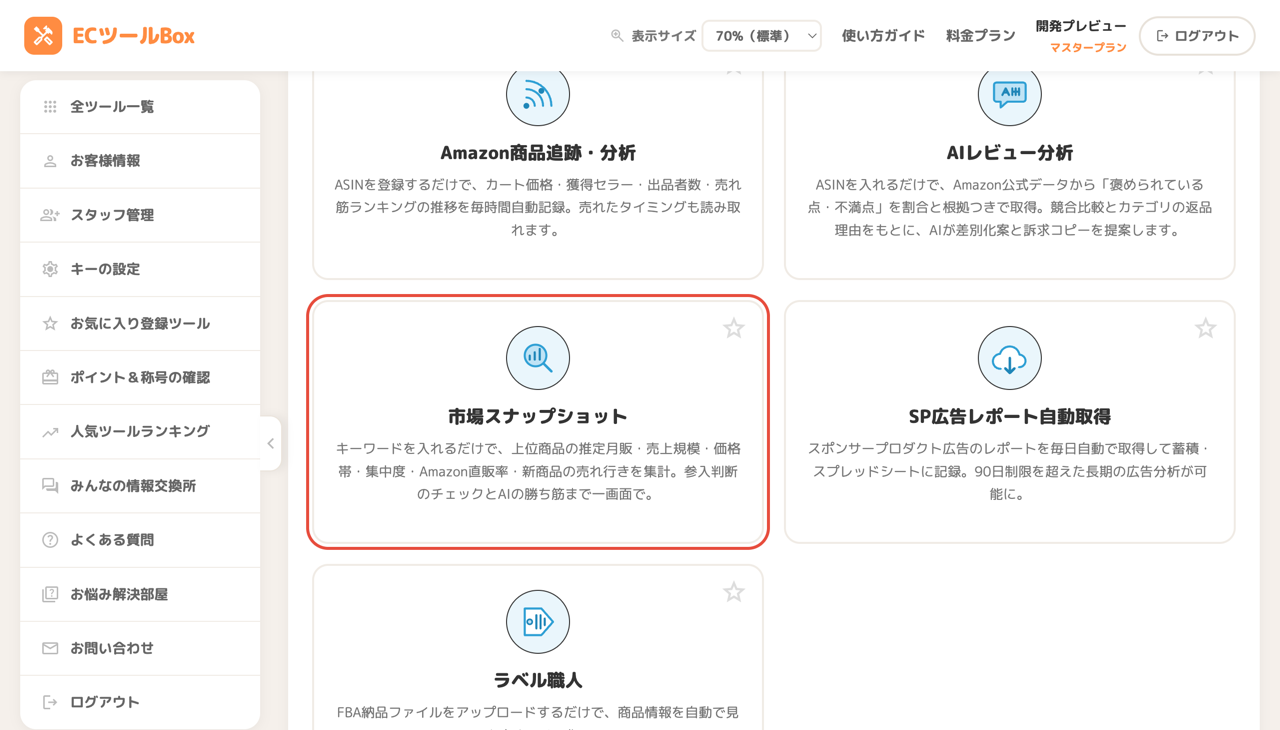The height and width of the screenshot is (730, 1280).
Task: Open 全ツール一覧 in the sidebar
Action: pyautogui.click(x=140, y=107)
